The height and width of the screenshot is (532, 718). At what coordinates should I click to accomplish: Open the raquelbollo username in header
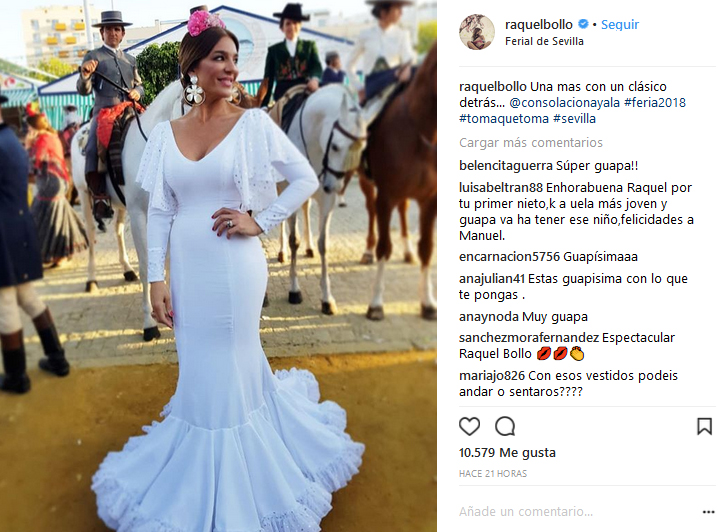click(538, 25)
